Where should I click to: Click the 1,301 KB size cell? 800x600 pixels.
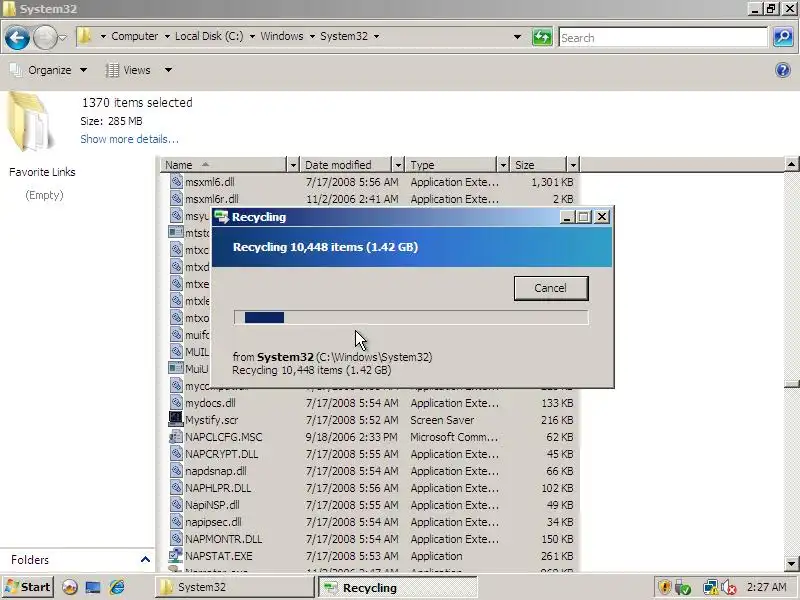[x=552, y=182]
